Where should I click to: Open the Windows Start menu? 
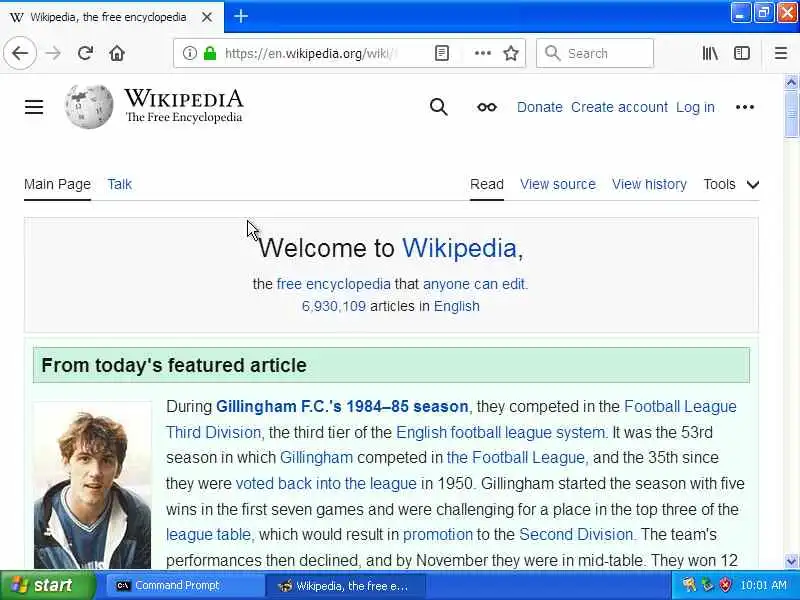47,585
